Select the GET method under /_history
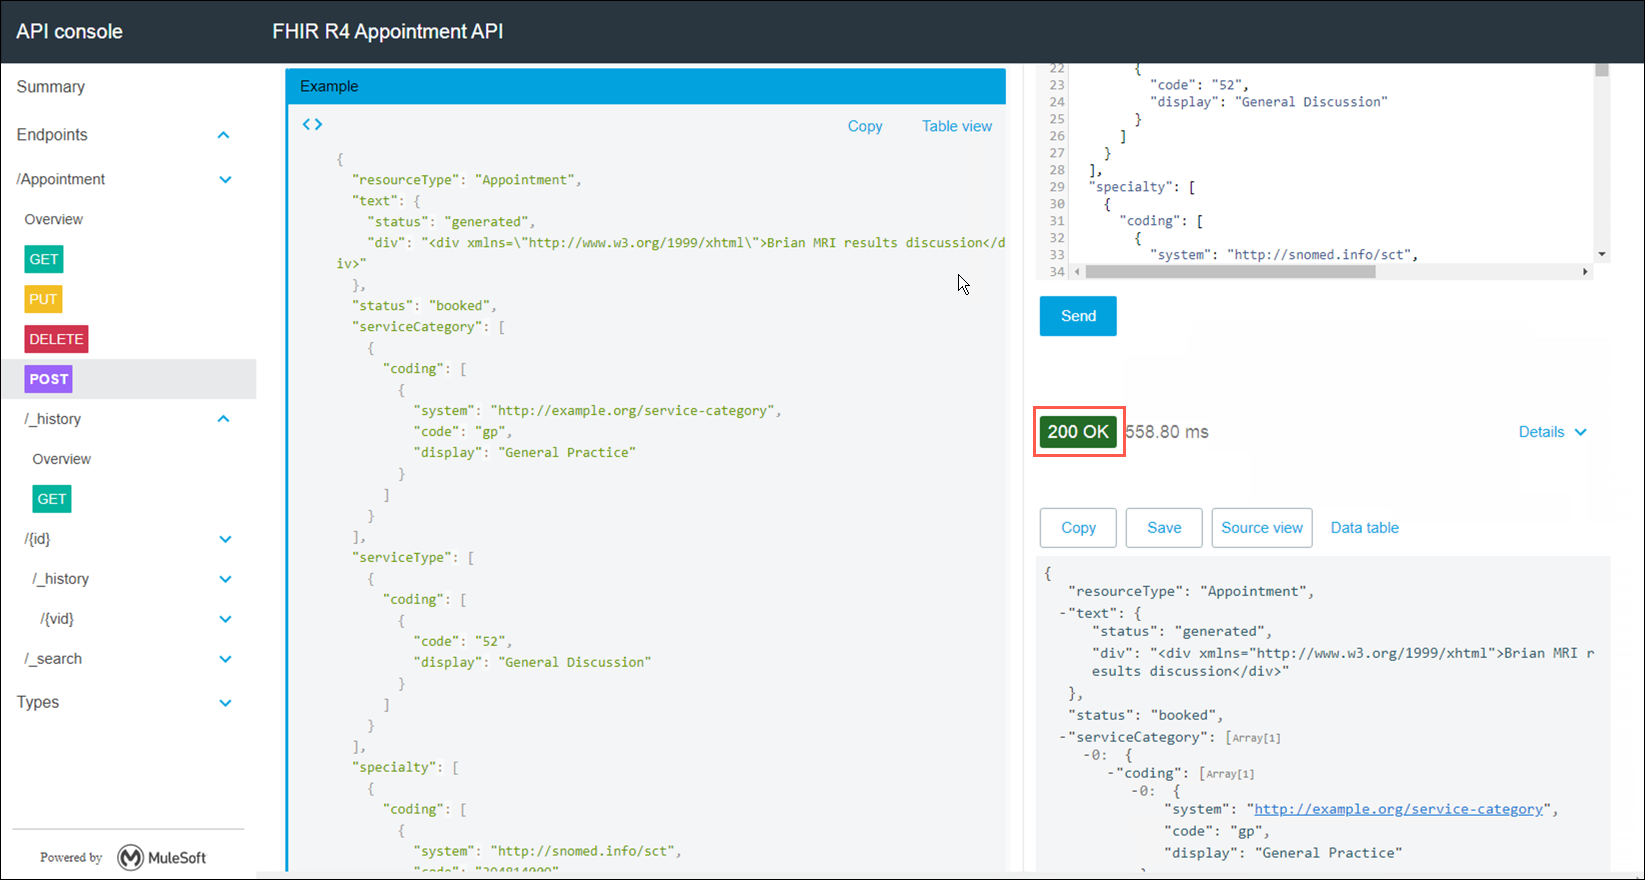 coord(52,499)
